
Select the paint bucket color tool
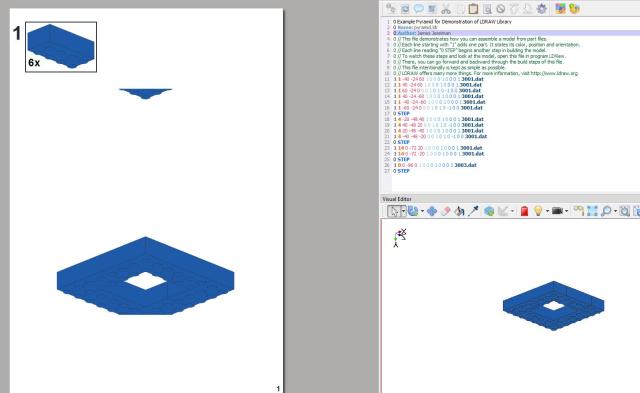[459, 211]
